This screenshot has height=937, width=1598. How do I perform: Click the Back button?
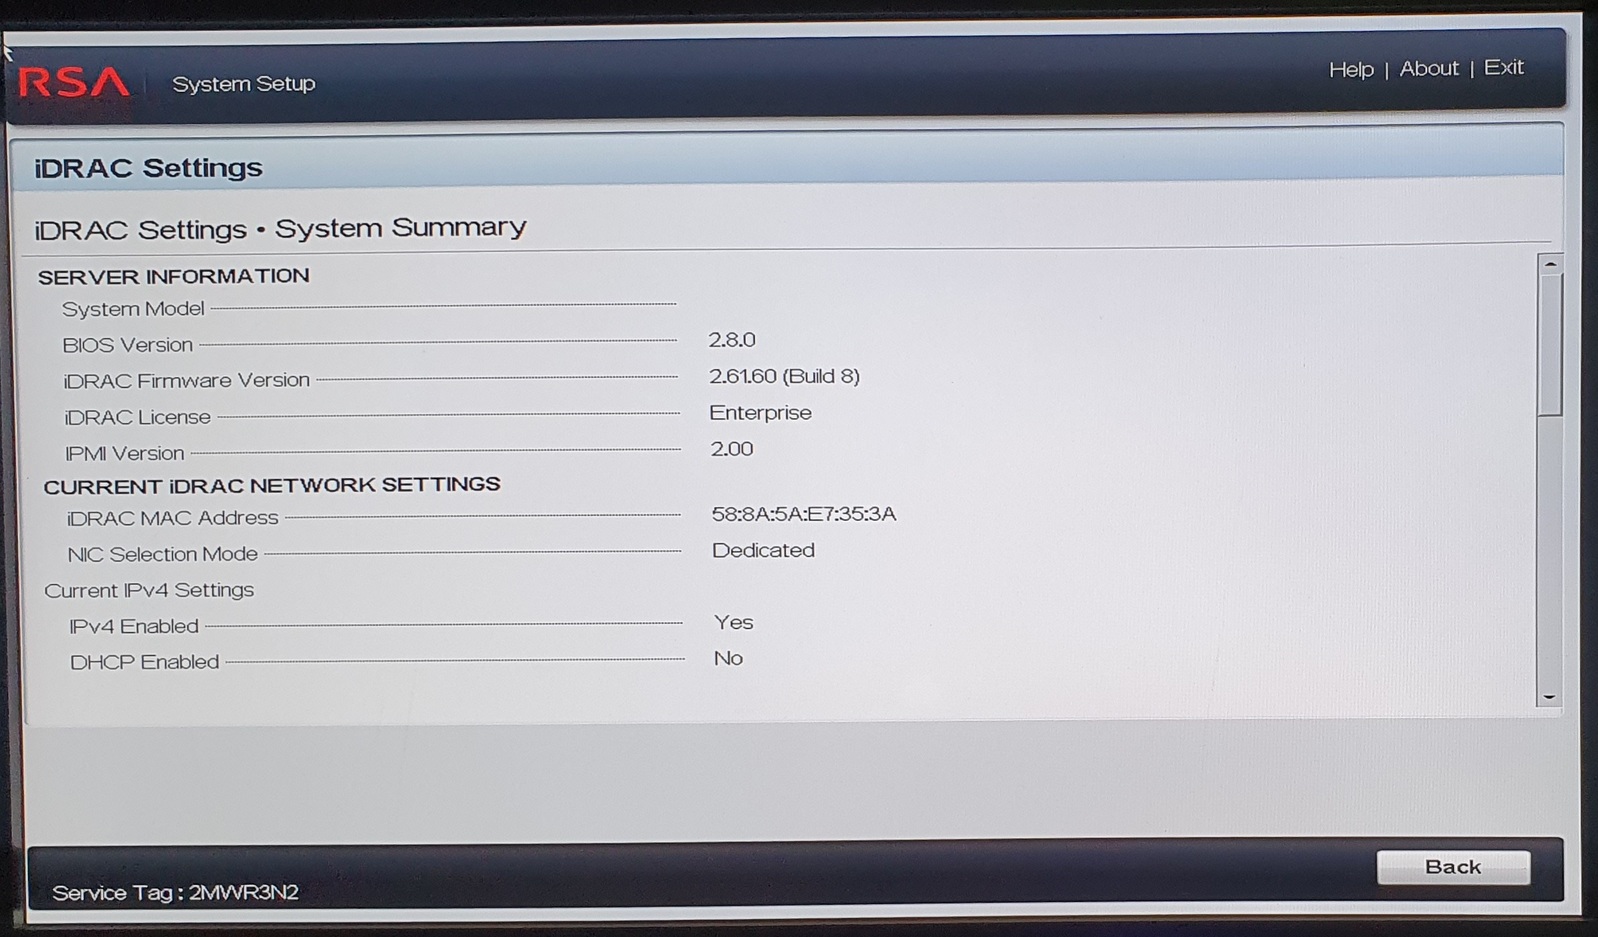pos(1453,867)
